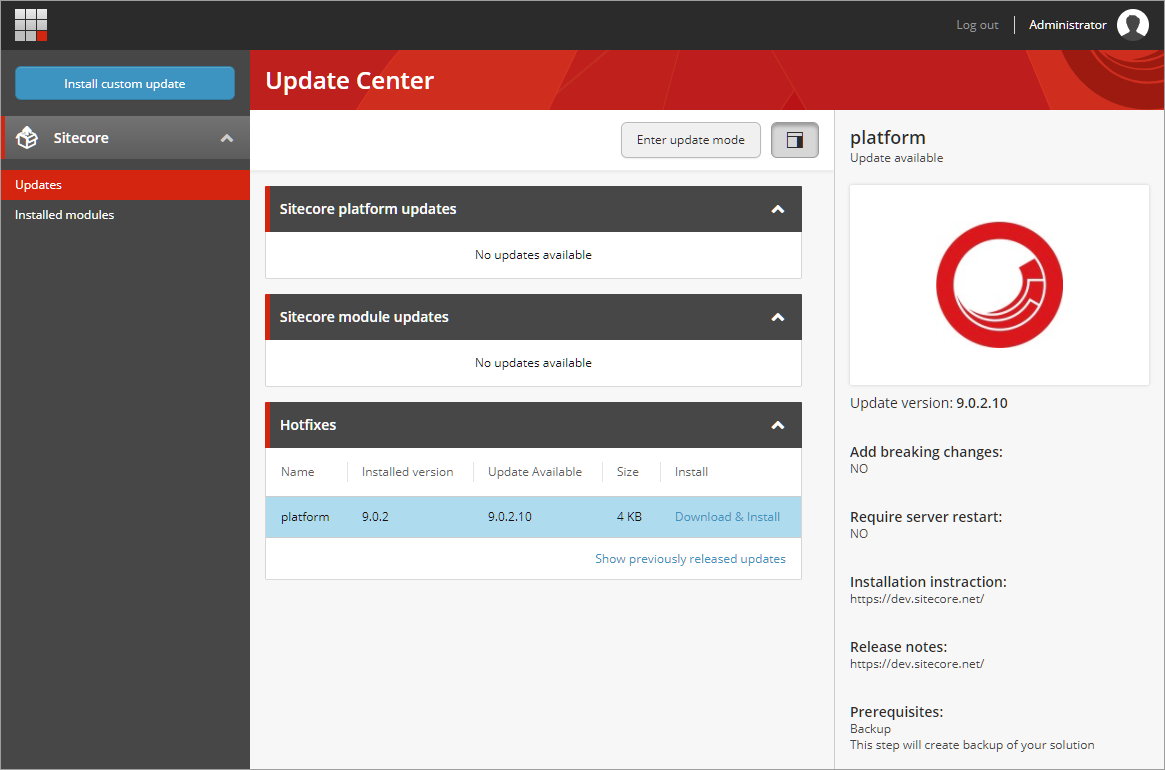The height and width of the screenshot is (770, 1165).
Task: Click the update available 9.0.2.10 cell
Action: point(510,517)
